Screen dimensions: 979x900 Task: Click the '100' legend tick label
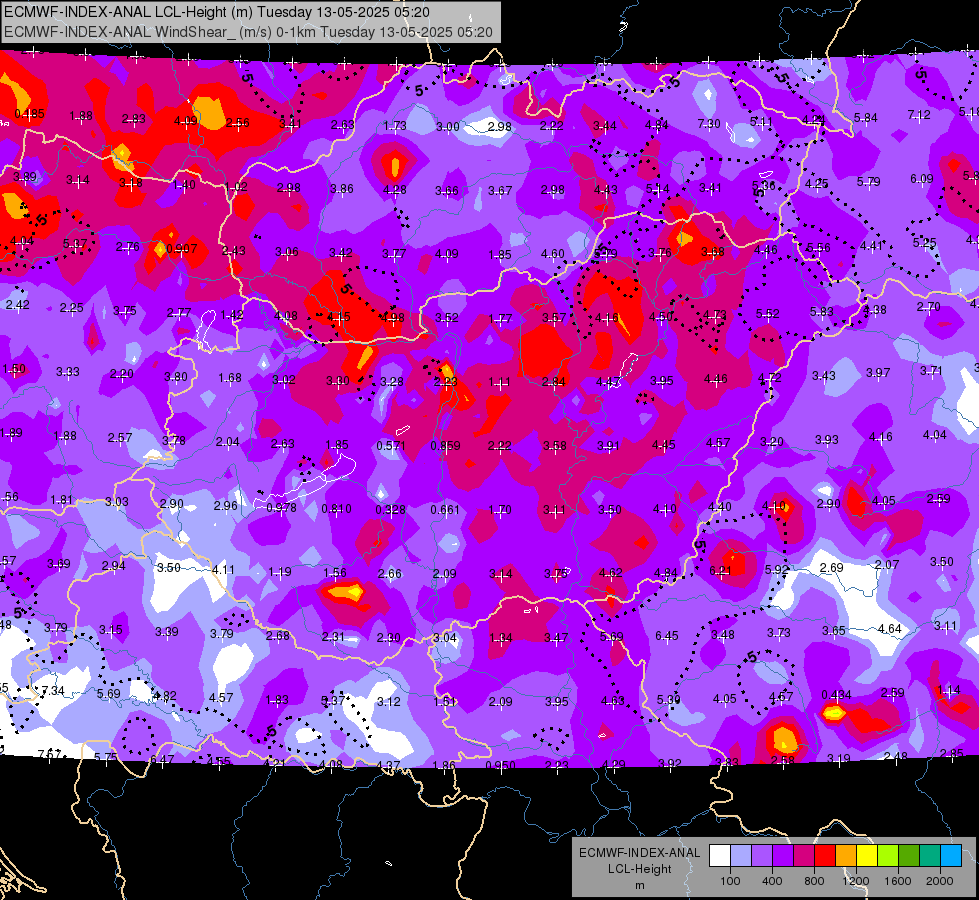(730, 881)
